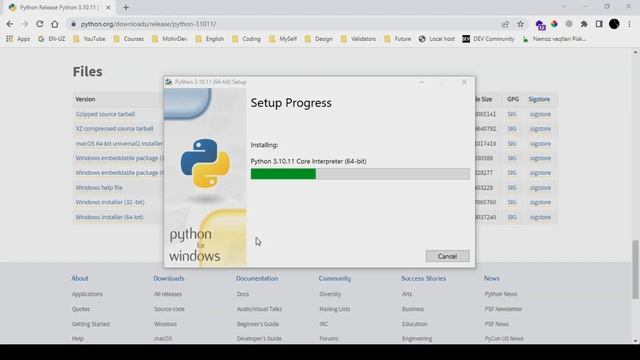Viewport: 640px width, 360px height.
Task: Reload the python.org page
Action: (40, 24)
